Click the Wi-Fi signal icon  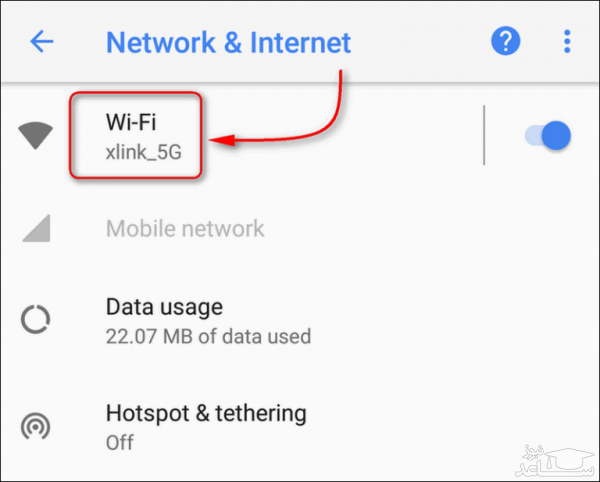36,136
